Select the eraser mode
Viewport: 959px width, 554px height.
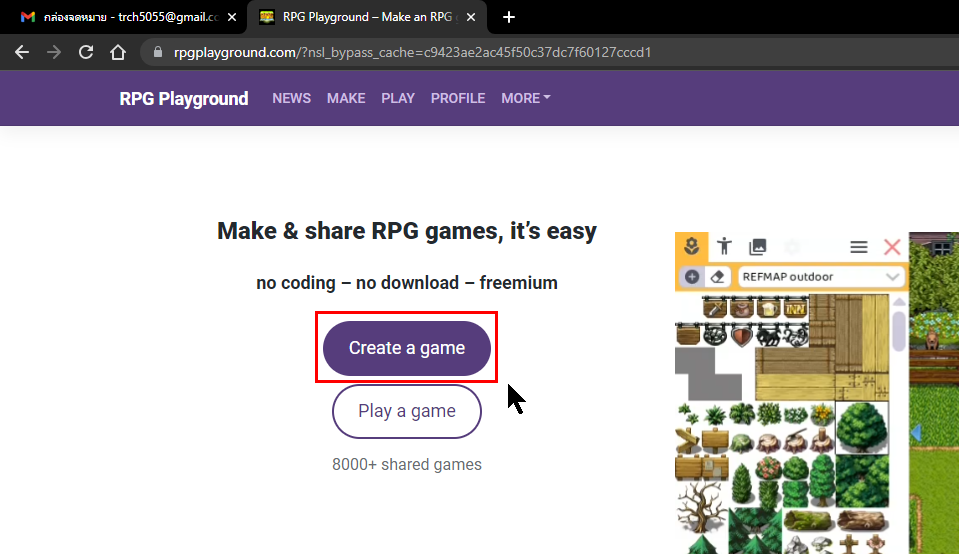point(717,277)
